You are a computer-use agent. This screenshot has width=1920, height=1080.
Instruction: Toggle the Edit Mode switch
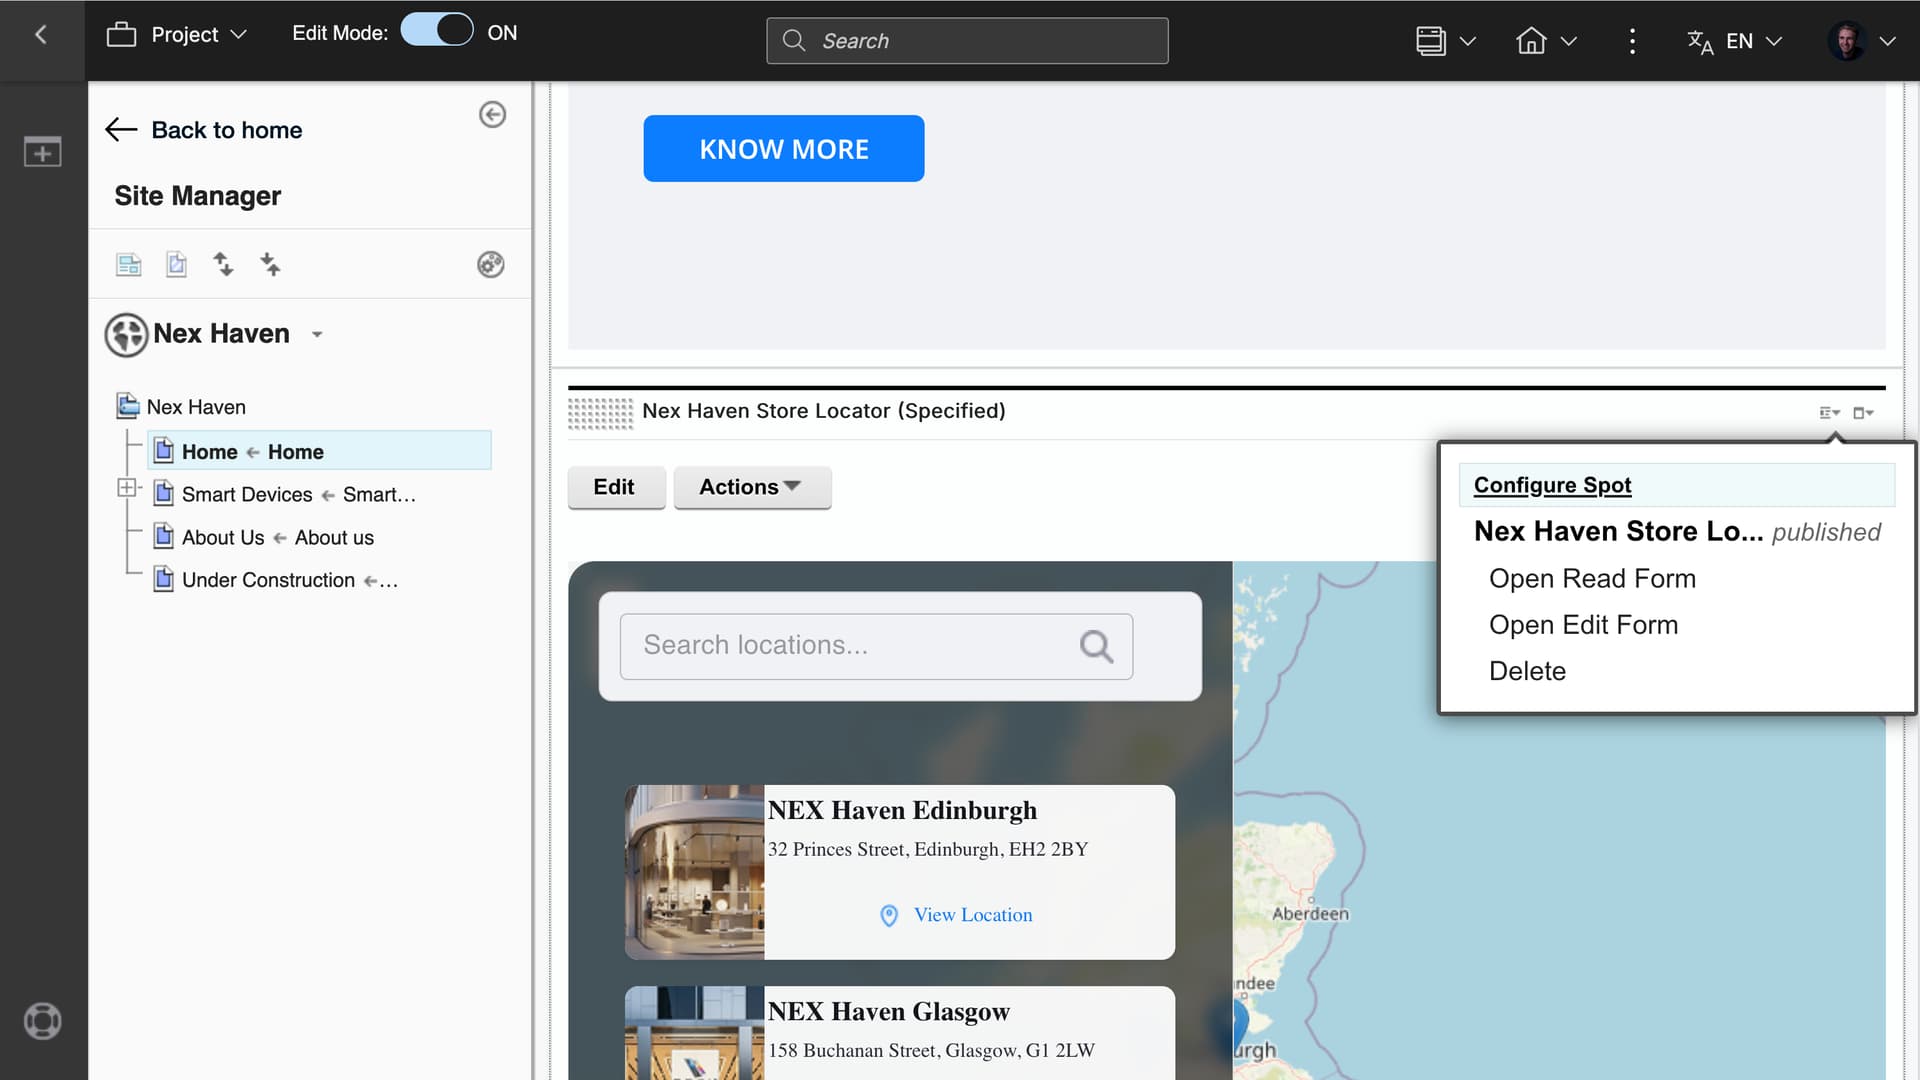437,32
